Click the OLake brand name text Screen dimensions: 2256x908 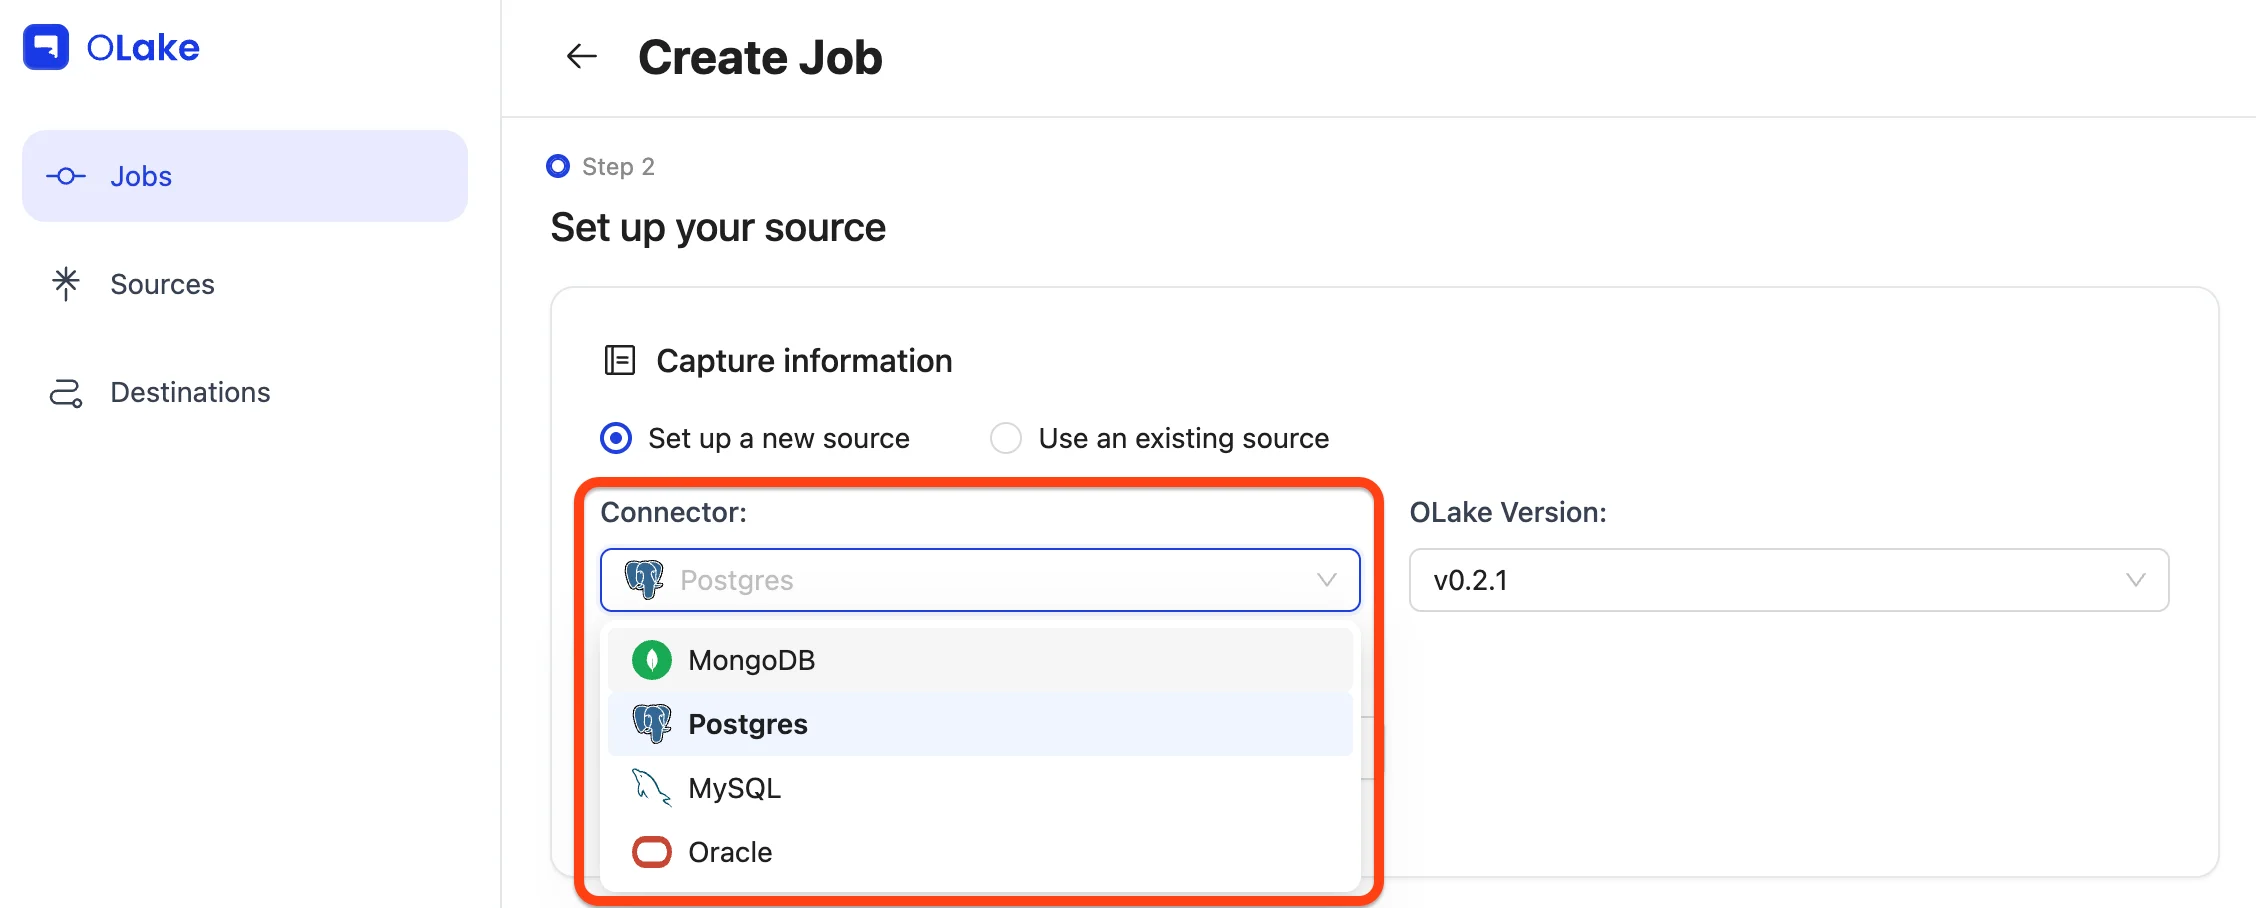pos(143,47)
